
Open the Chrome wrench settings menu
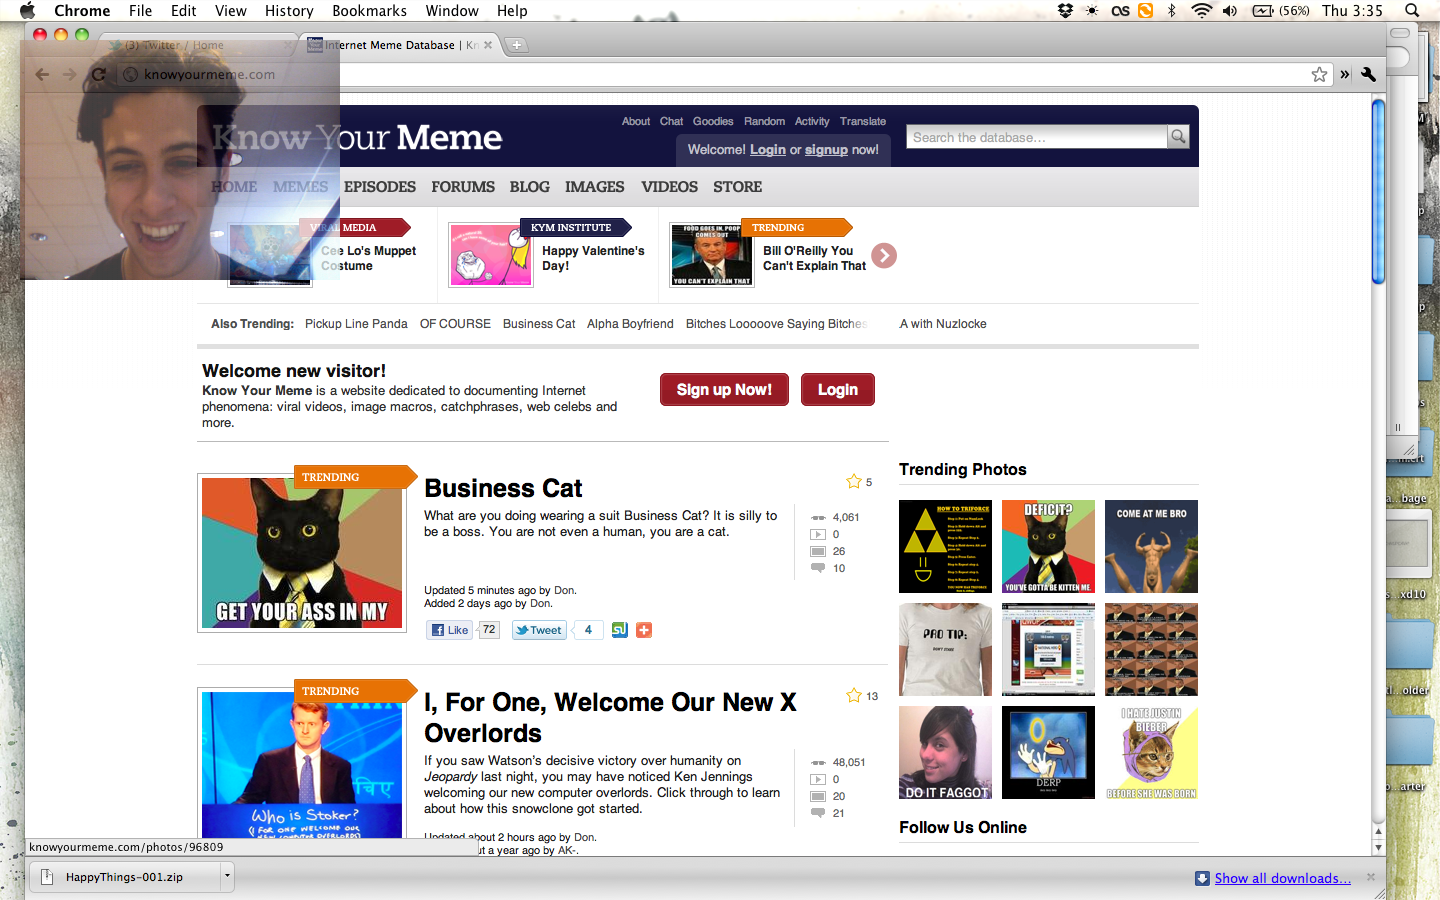[1369, 74]
